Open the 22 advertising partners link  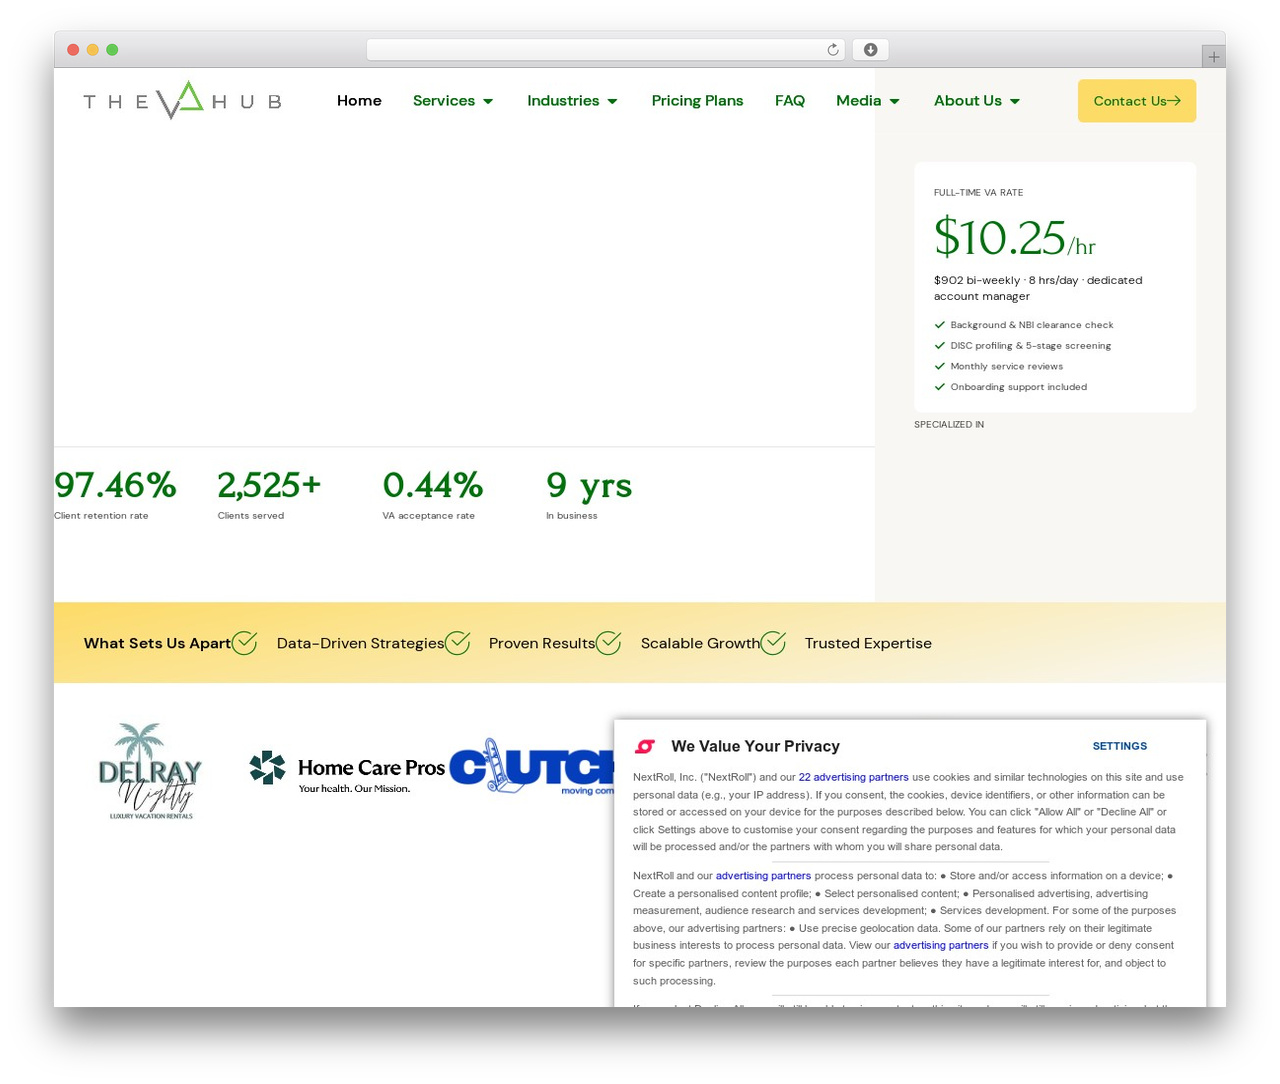[x=853, y=777]
